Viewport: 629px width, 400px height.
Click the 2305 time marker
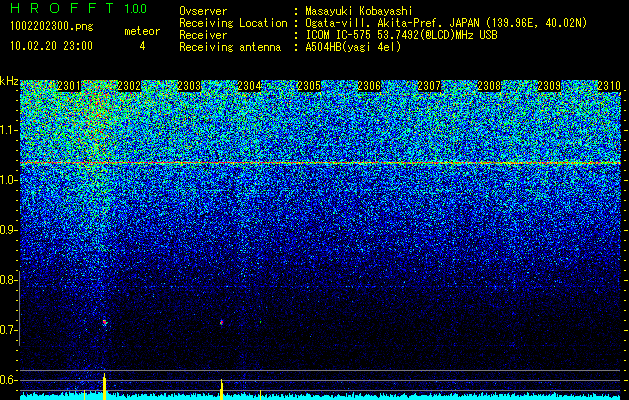pos(309,86)
